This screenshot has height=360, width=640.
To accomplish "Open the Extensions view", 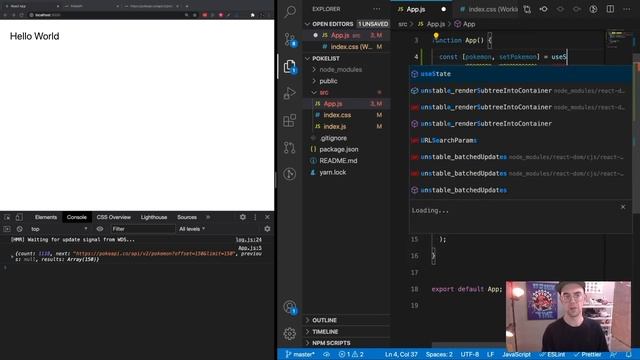I will (x=290, y=120).
